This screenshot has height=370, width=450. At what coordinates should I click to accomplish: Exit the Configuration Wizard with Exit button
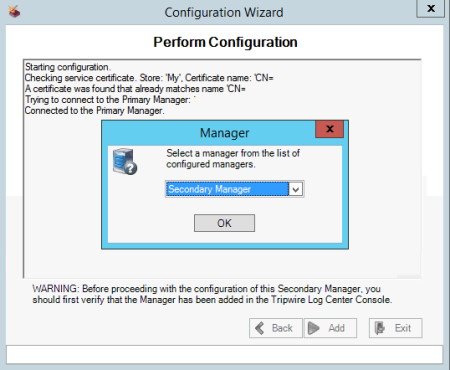396,328
